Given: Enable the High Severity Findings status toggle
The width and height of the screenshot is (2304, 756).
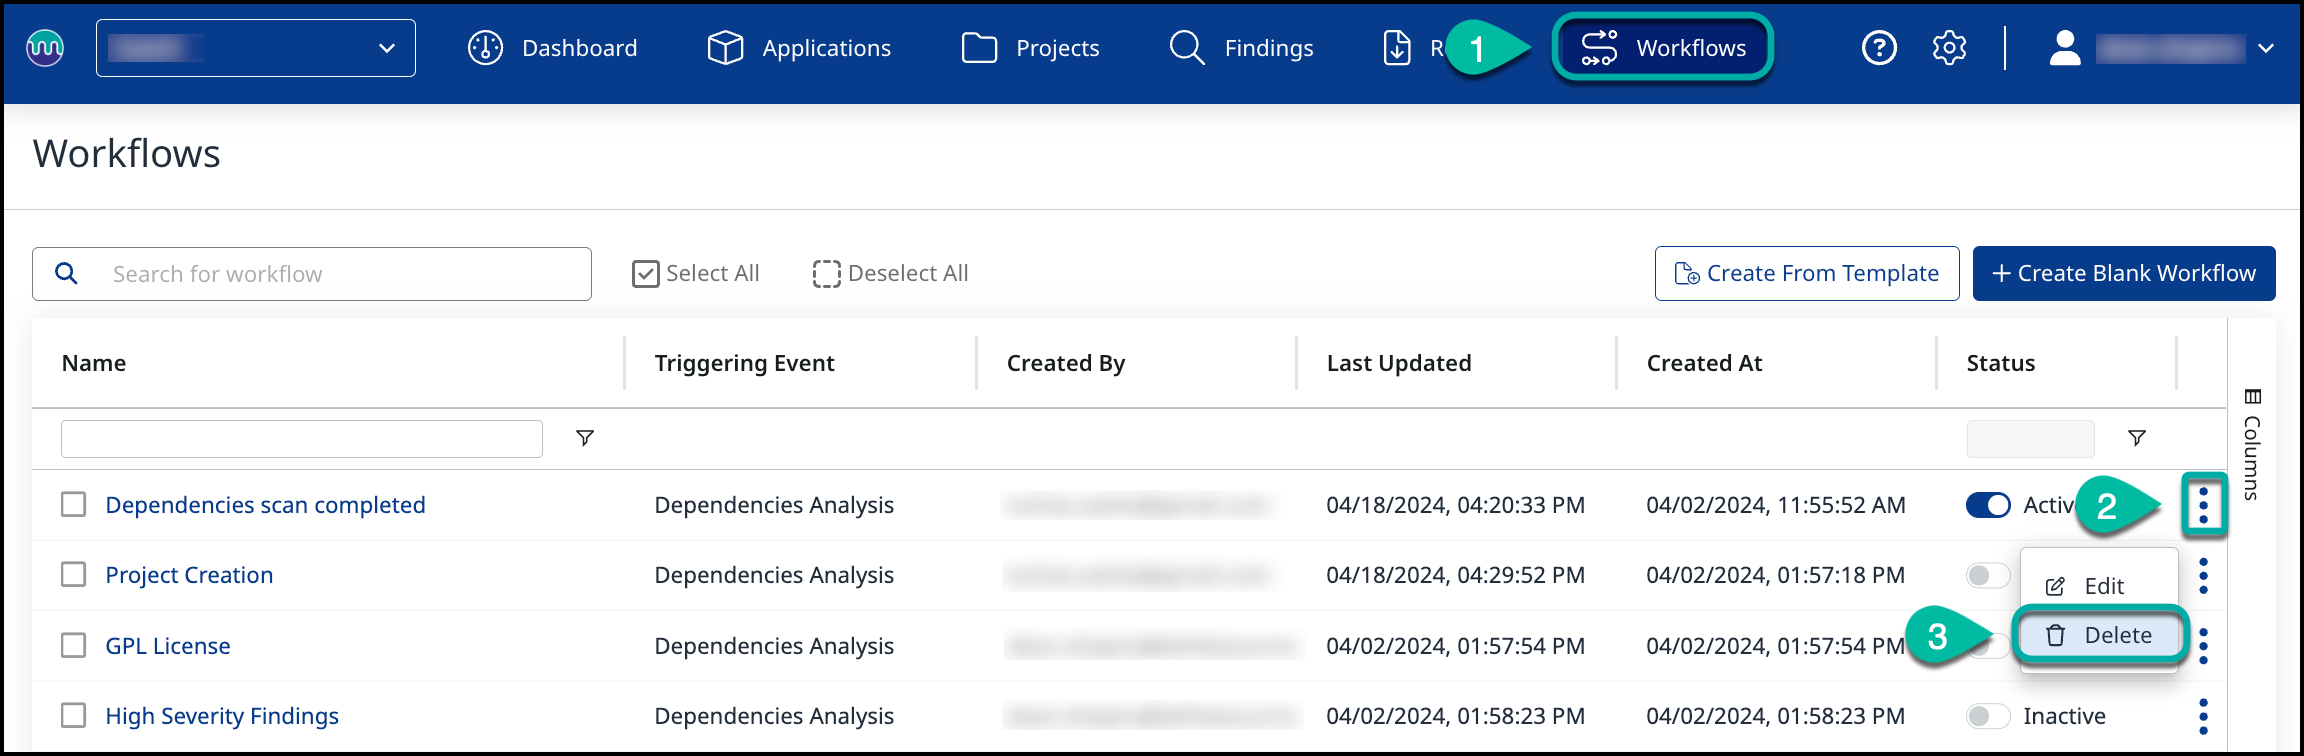Looking at the screenshot, I should point(1987,716).
